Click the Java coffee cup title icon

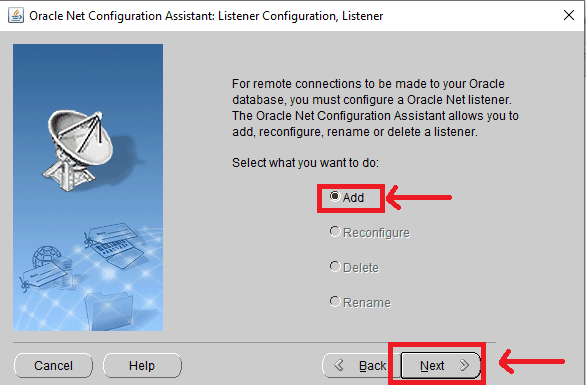(x=16, y=16)
